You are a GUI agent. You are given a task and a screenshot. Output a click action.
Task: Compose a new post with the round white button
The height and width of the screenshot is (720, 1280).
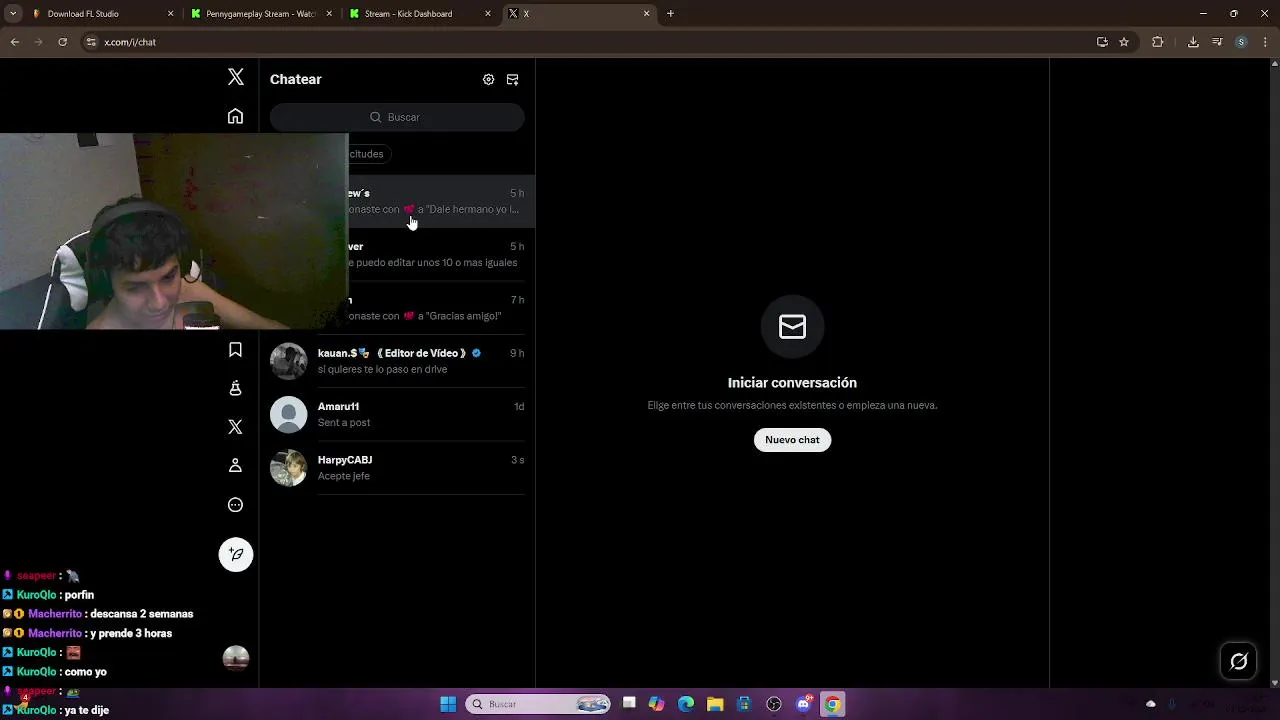pyautogui.click(x=236, y=554)
